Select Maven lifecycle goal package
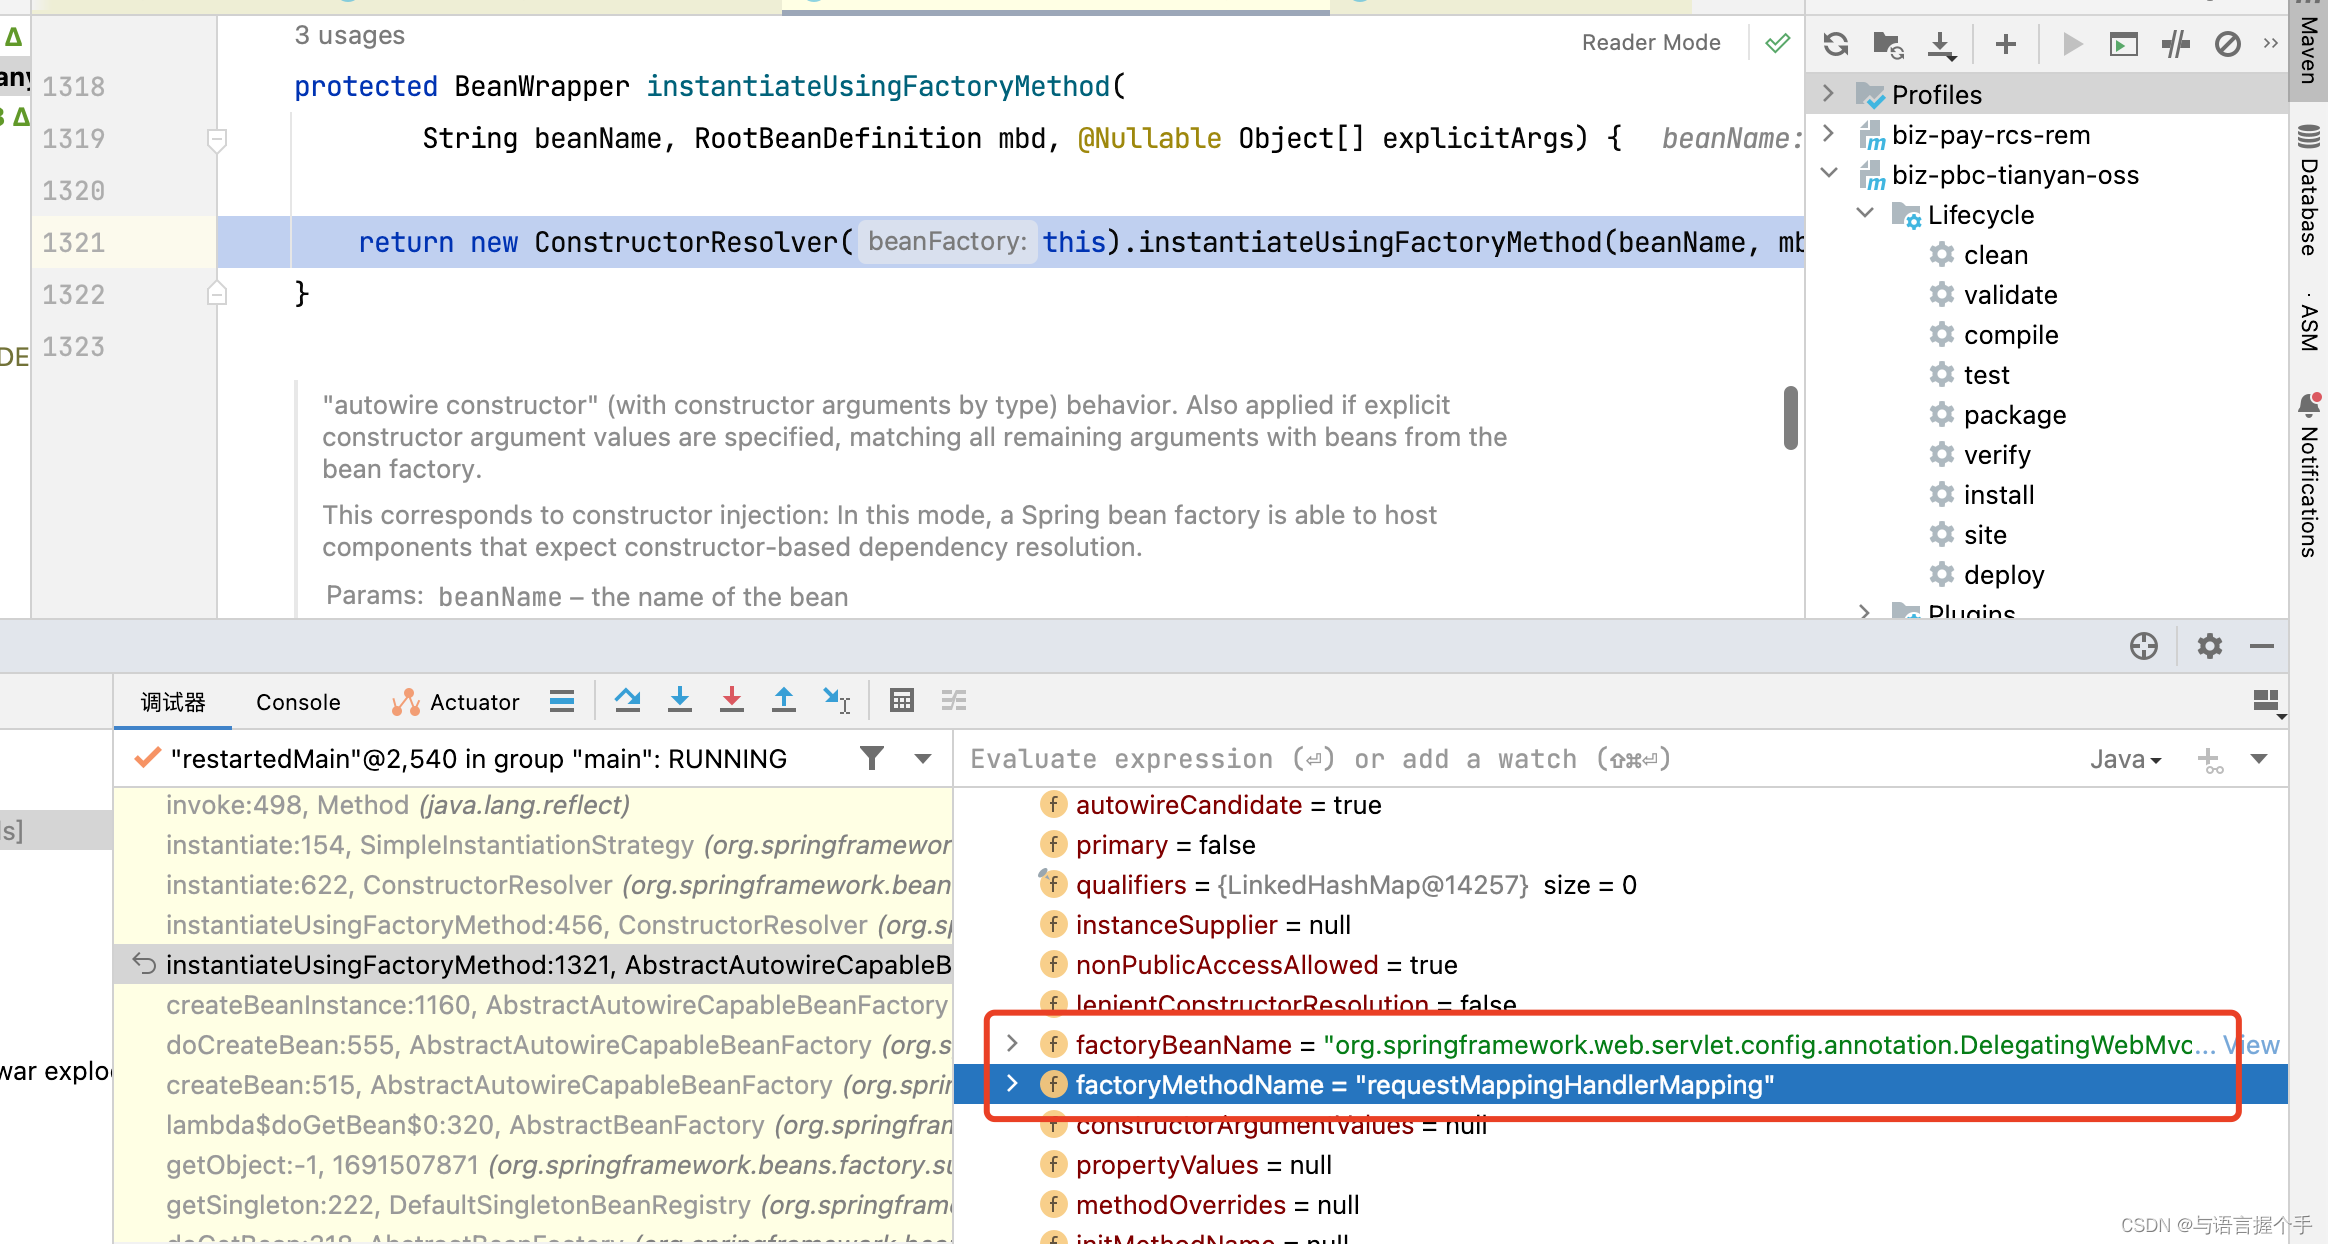 [x=2014, y=415]
